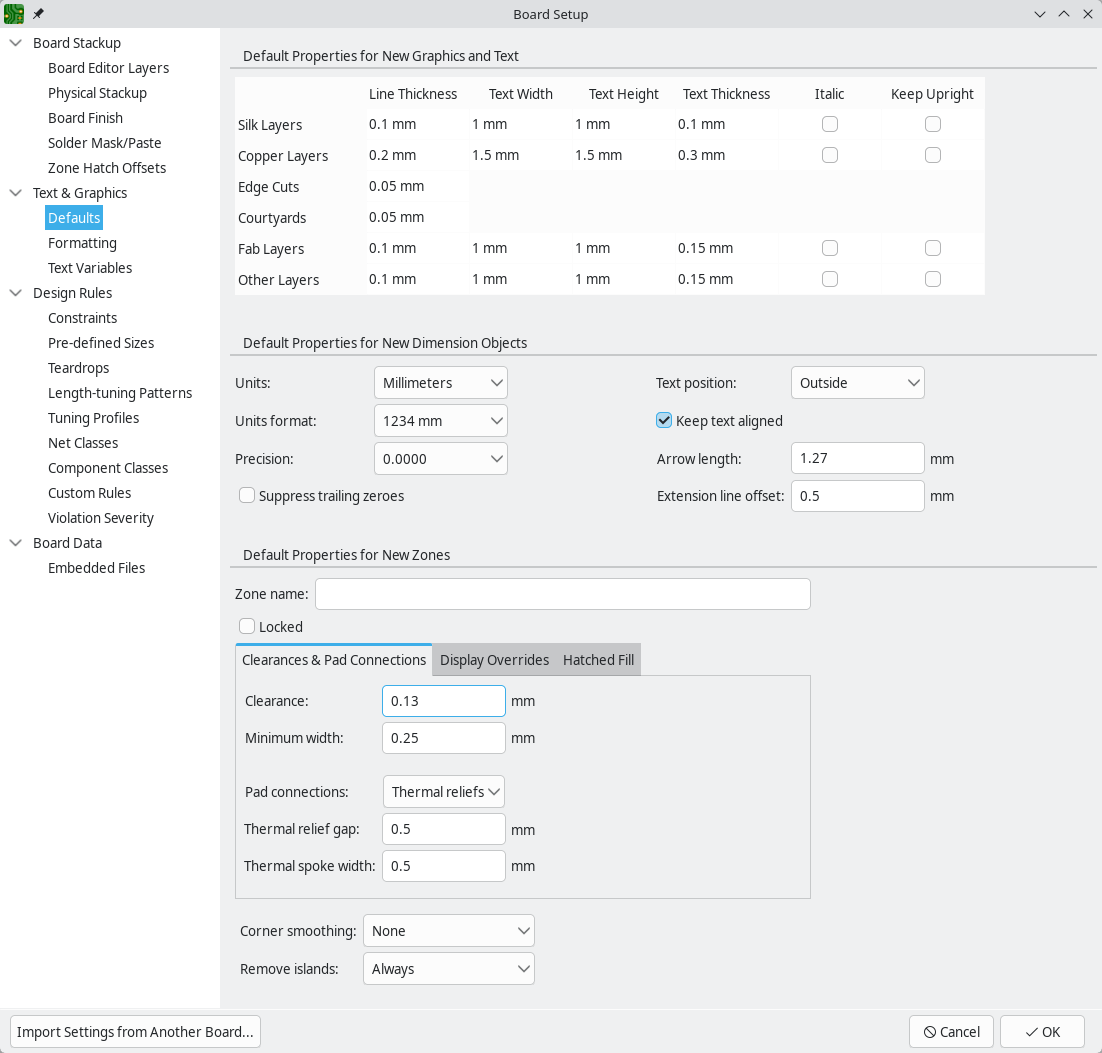The width and height of the screenshot is (1102, 1053).
Task: Uncheck Keep text aligned
Action: pyautogui.click(x=664, y=420)
